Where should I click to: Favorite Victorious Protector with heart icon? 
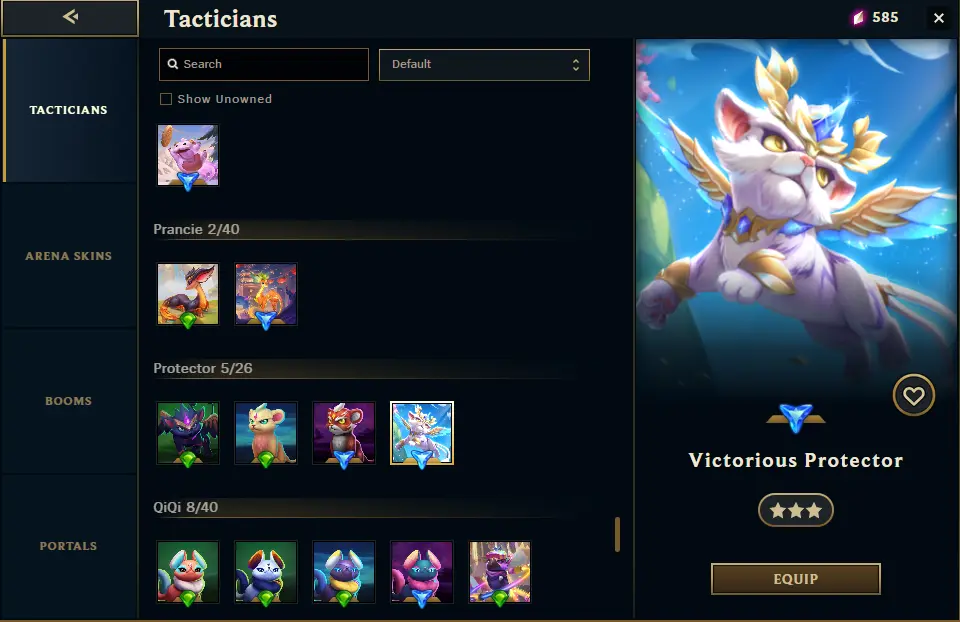point(913,395)
